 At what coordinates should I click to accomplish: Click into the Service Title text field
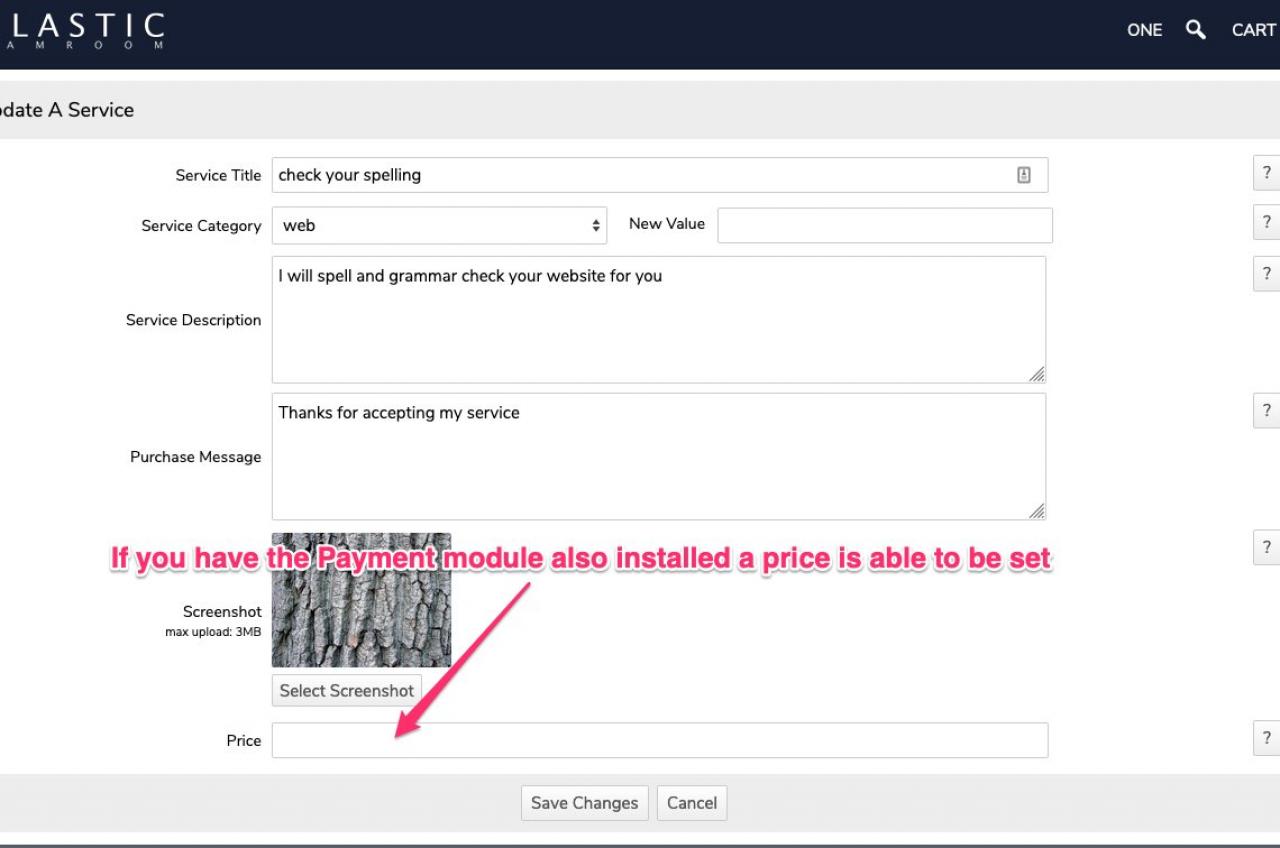tap(640, 175)
